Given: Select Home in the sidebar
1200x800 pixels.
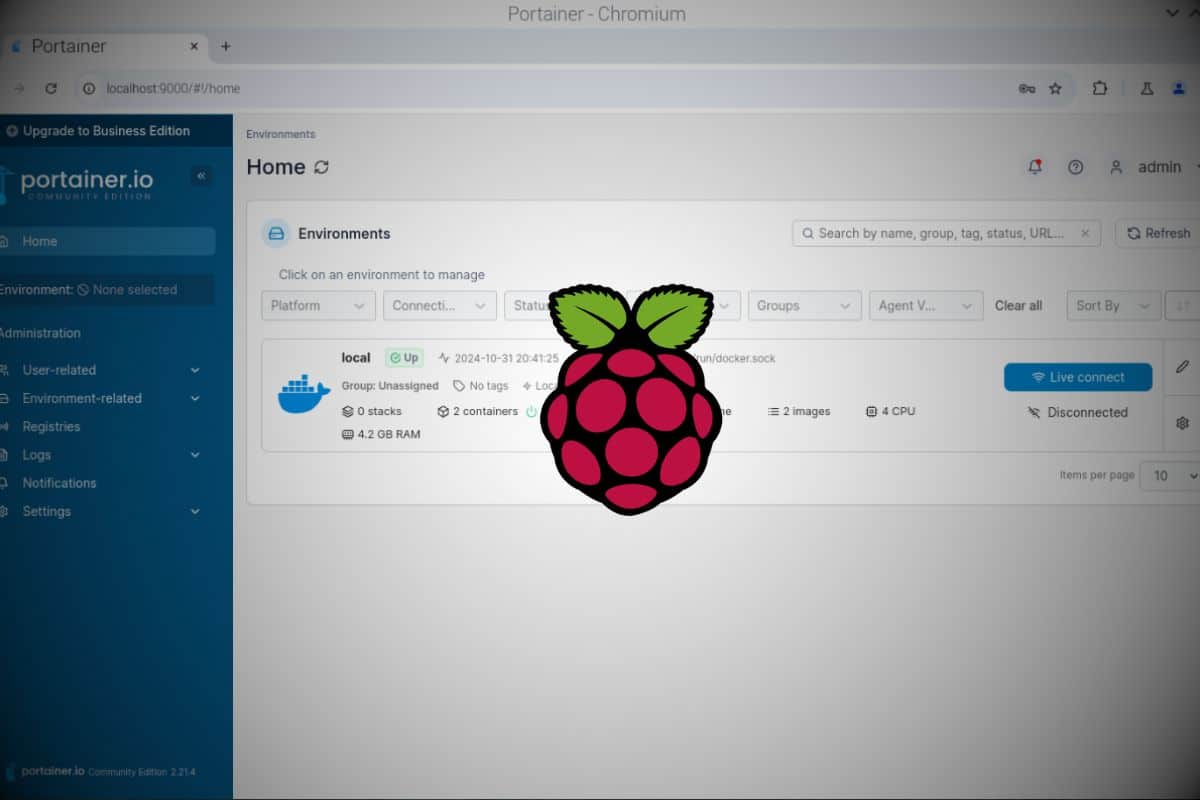Looking at the screenshot, I should [107, 241].
